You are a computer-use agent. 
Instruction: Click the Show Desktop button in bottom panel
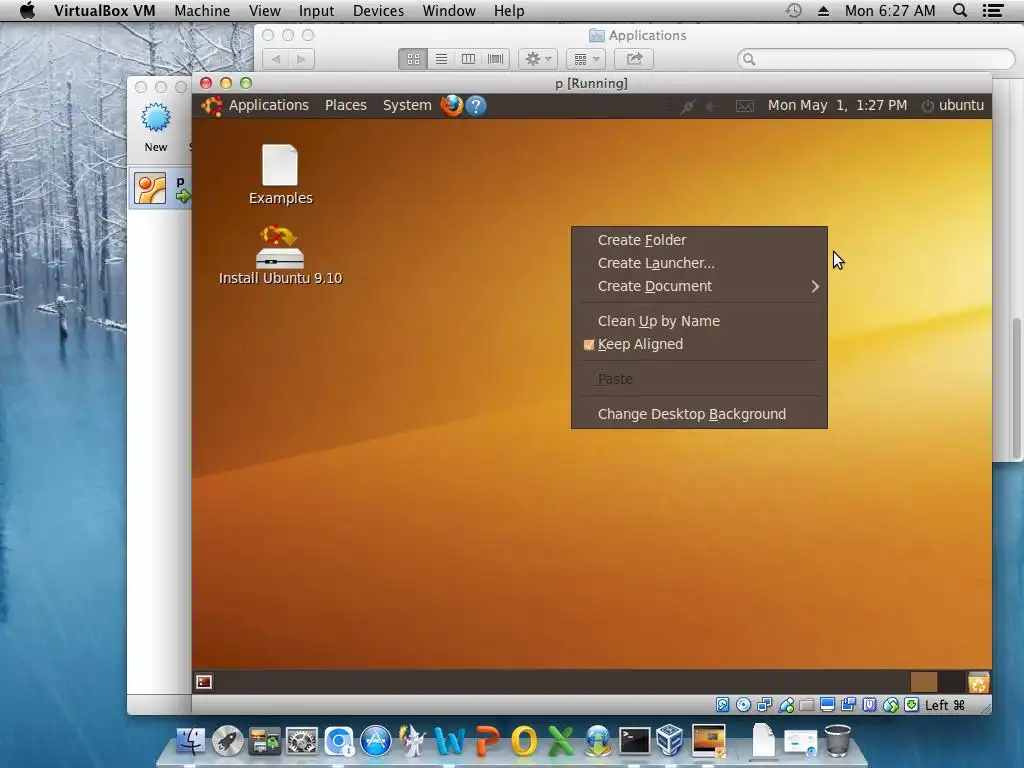coord(204,682)
